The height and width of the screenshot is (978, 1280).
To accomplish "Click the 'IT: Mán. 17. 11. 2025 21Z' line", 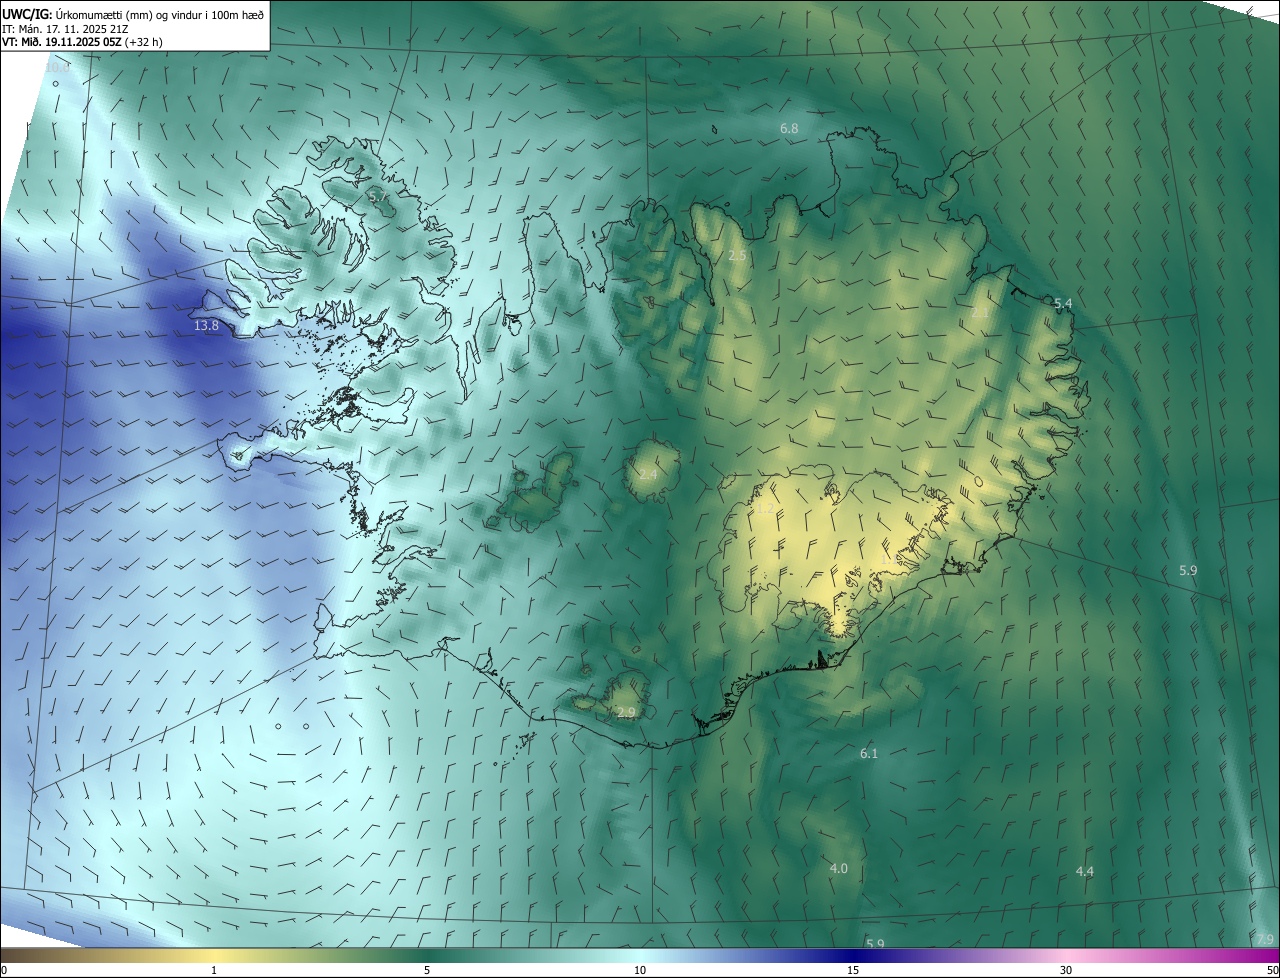I will (67, 29).
